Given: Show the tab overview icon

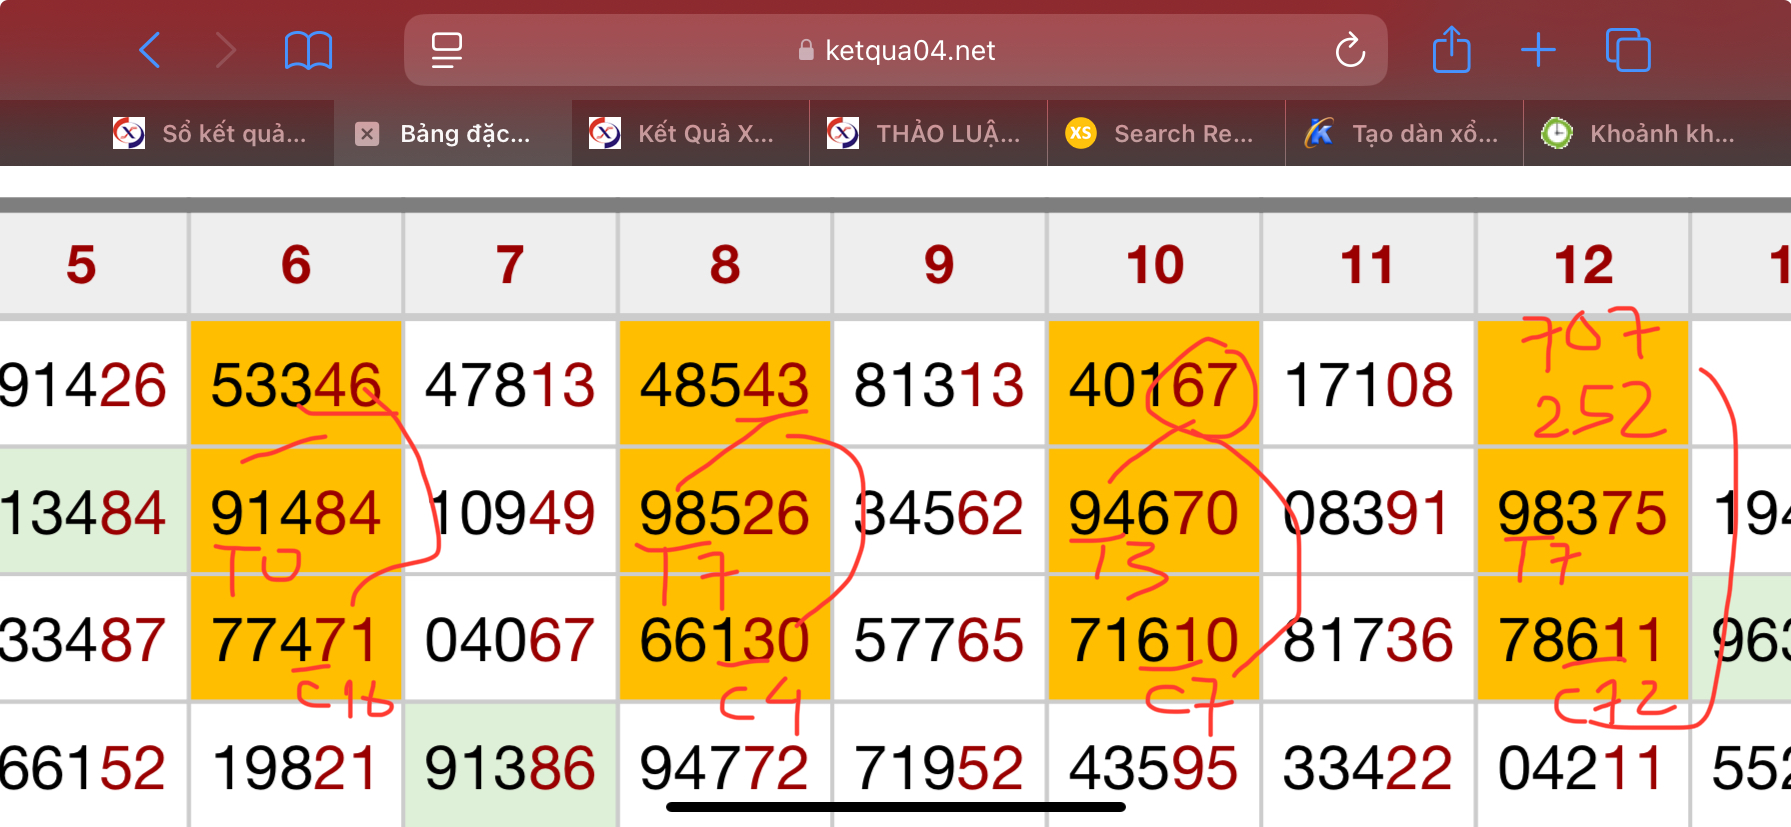Looking at the screenshot, I should coord(1627,50).
